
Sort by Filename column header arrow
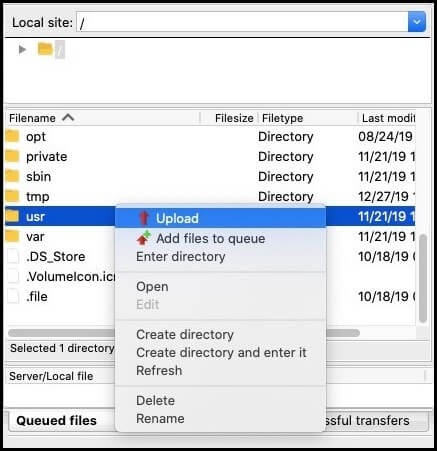click(68, 117)
